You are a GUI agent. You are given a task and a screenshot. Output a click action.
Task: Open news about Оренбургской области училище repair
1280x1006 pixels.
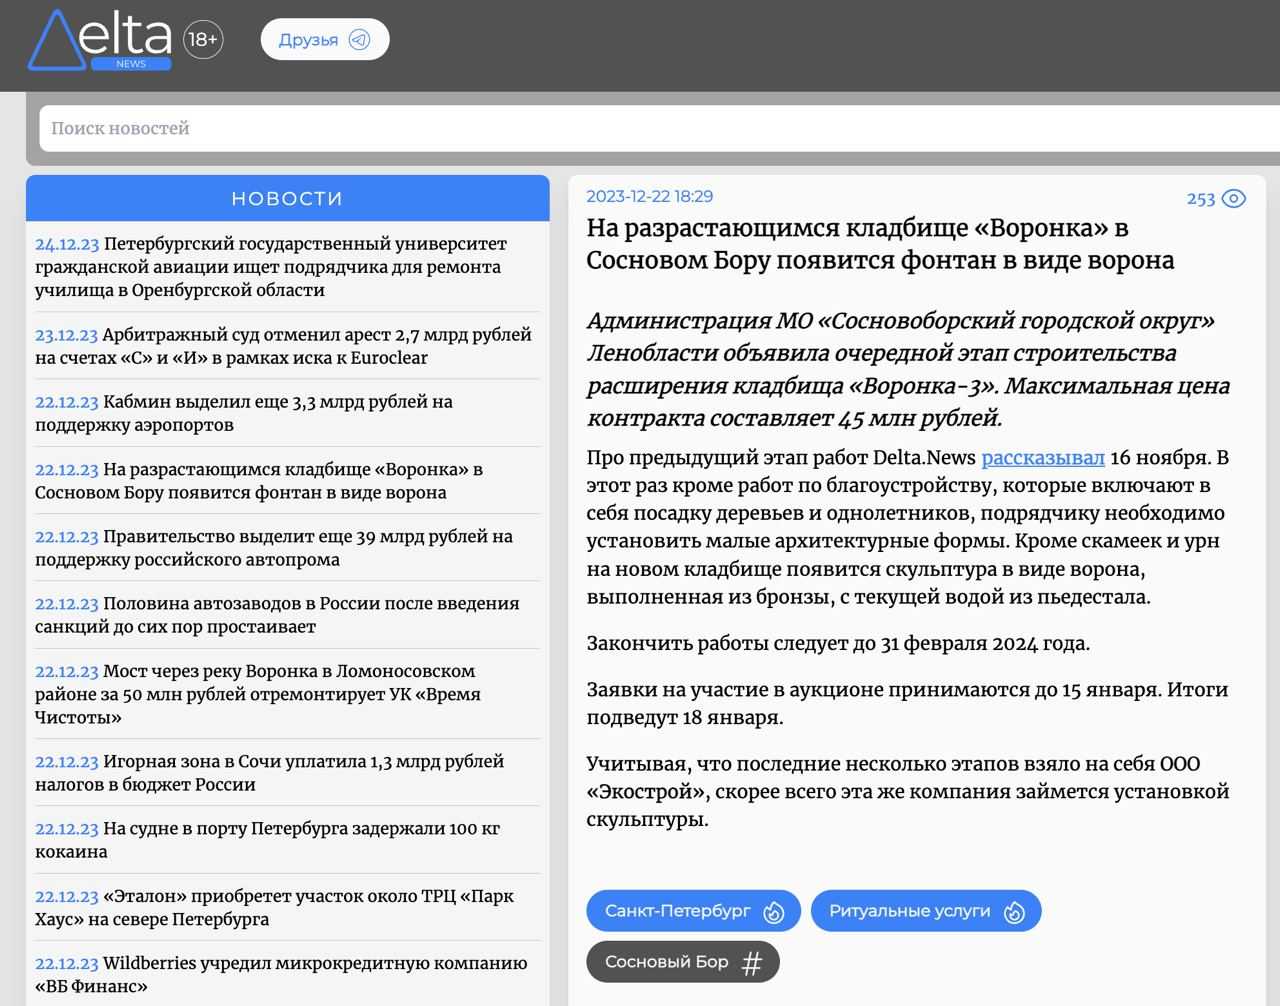pyautogui.click(x=270, y=267)
